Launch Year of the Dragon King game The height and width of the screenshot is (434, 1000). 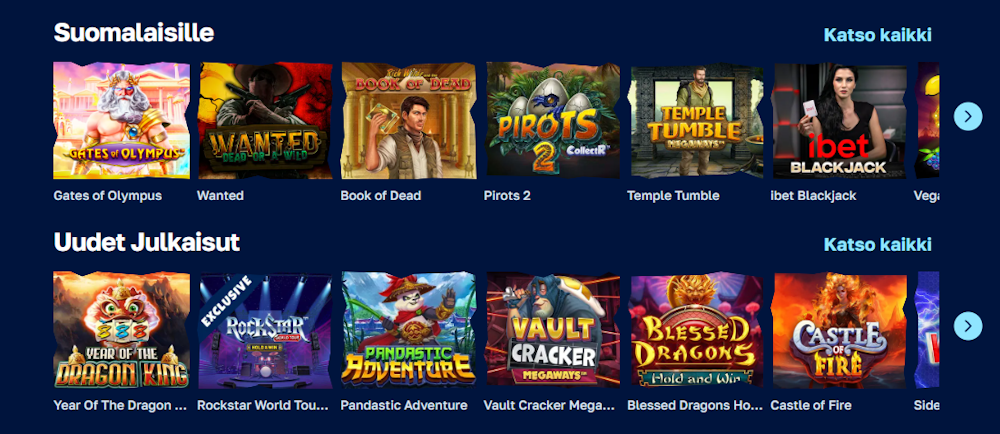121,330
